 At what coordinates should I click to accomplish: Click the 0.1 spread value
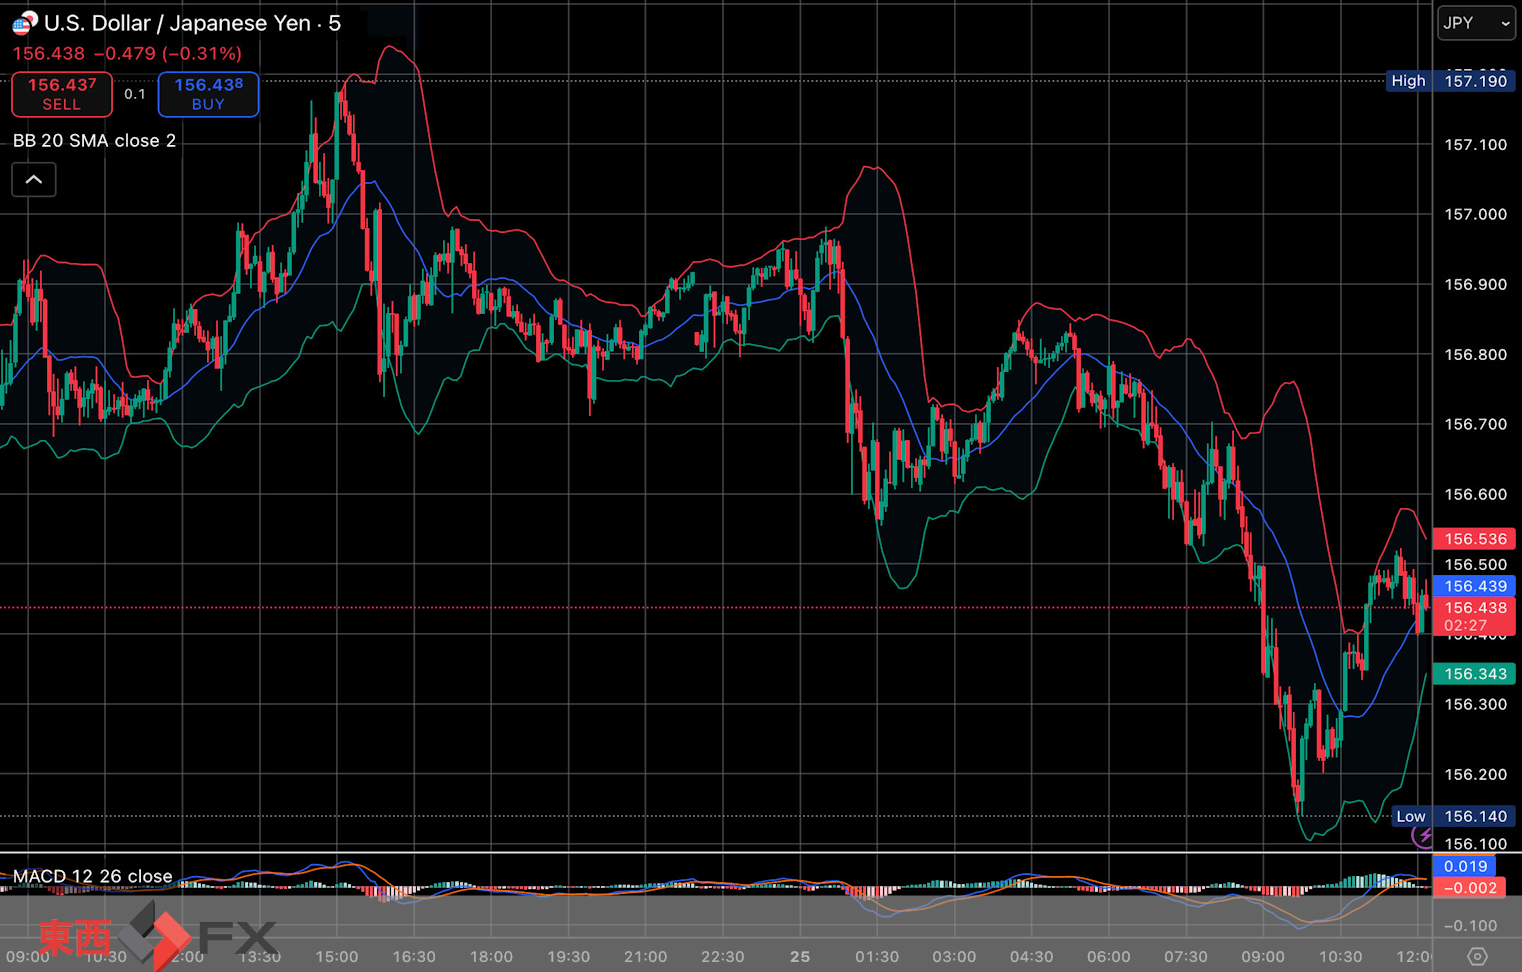(x=135, y=94)
